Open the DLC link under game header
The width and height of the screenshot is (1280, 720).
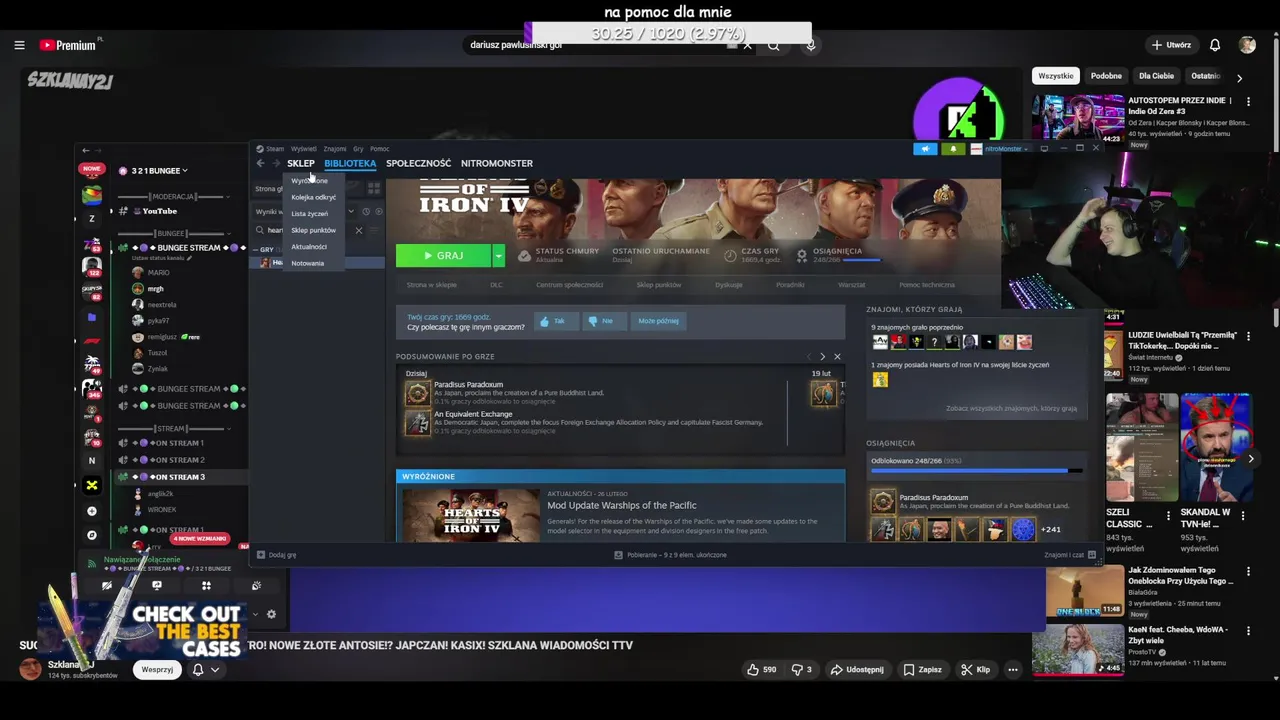(x=496, y=285)
